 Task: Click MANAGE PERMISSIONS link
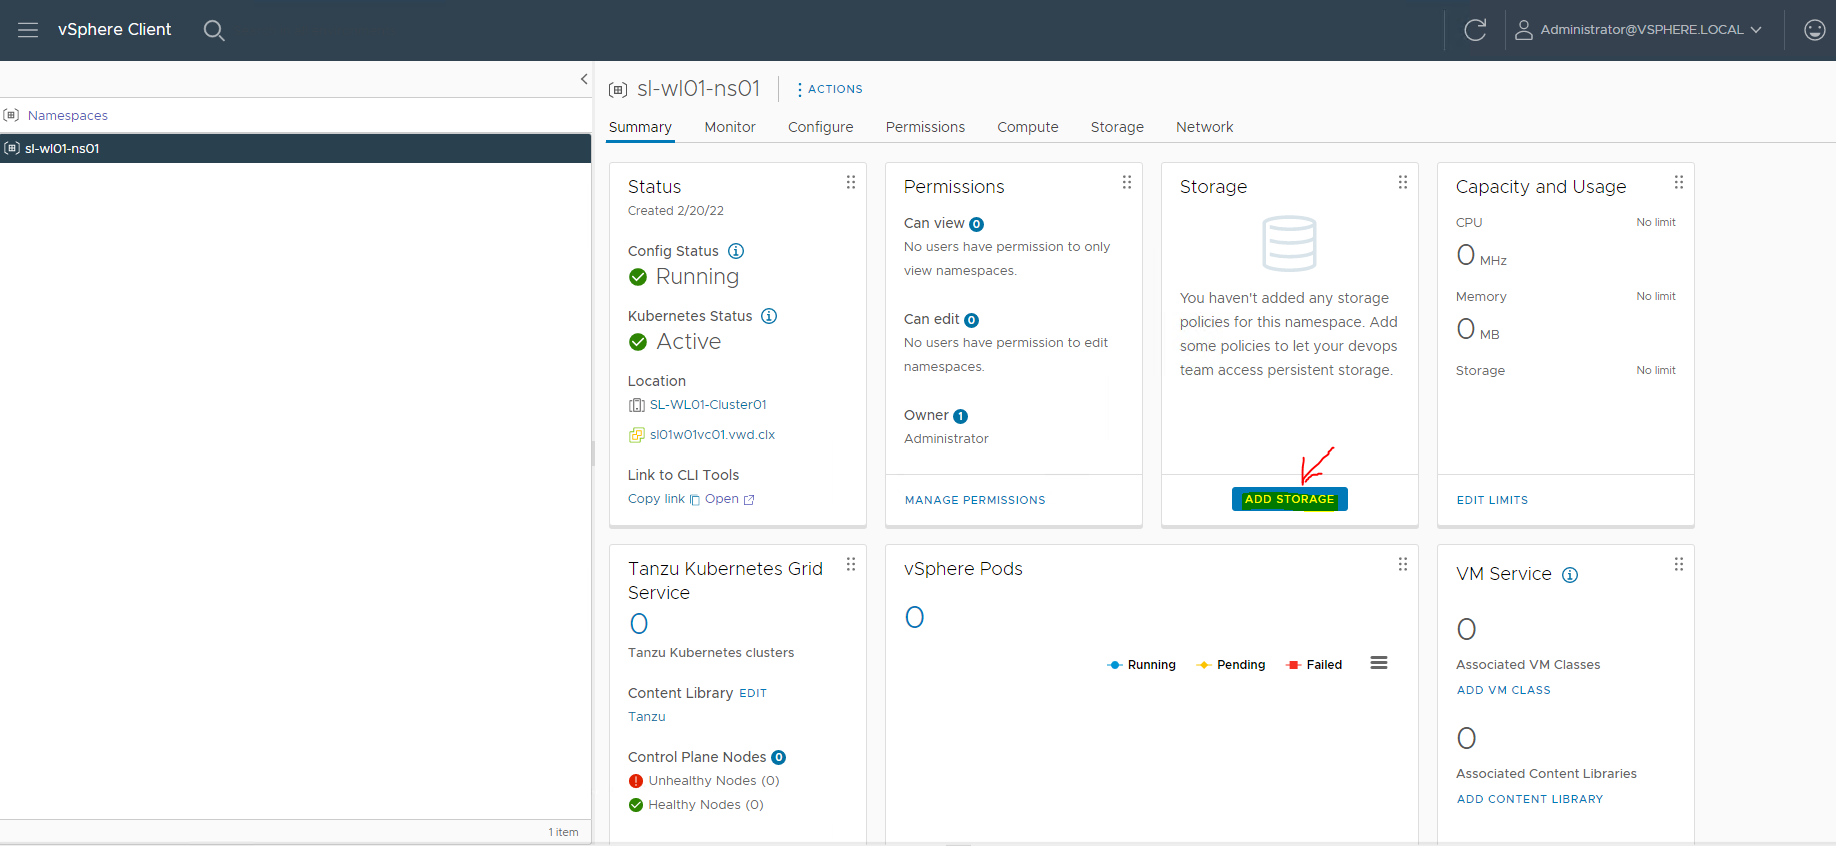coord(975,500)
